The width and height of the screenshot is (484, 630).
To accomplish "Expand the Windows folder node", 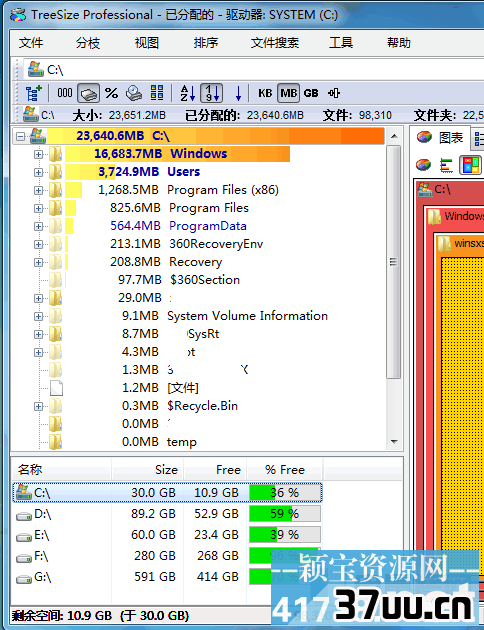I will click(38, 154).
